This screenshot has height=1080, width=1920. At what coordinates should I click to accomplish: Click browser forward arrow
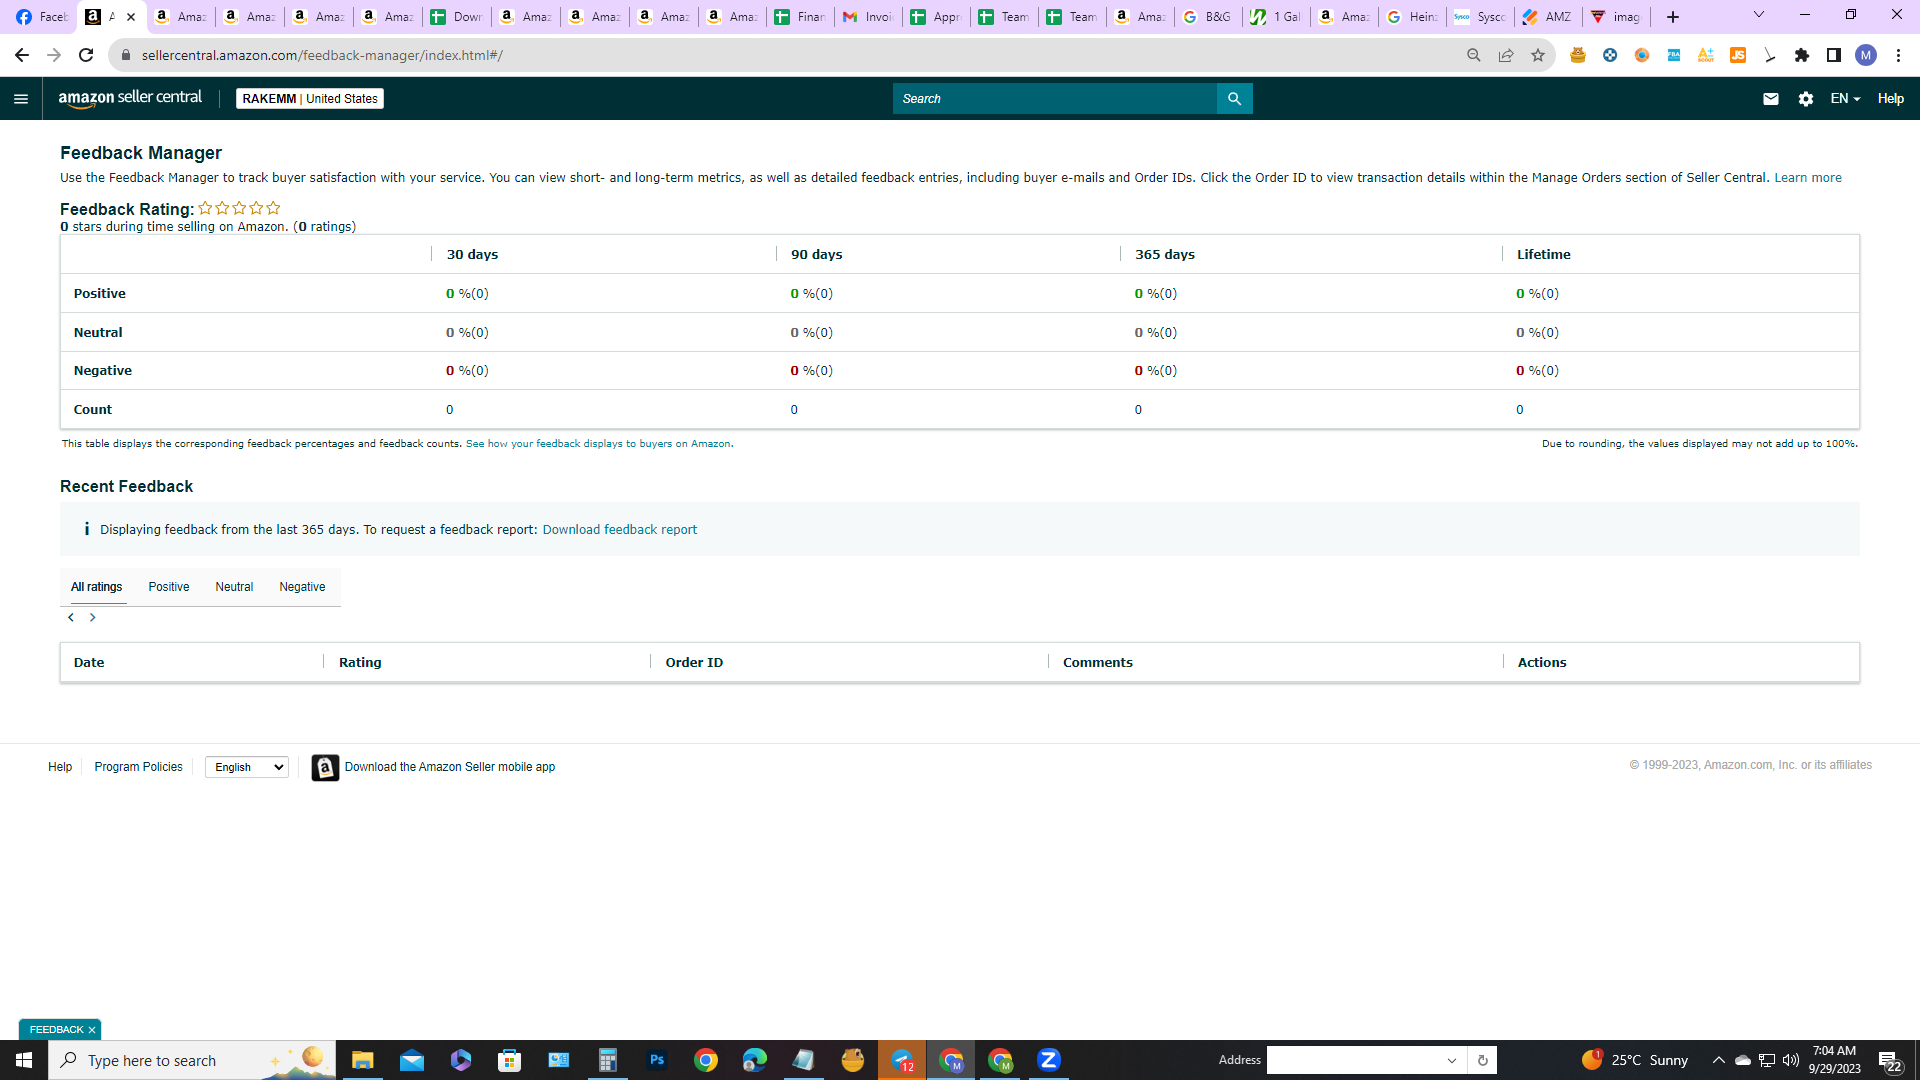[54, 55]
